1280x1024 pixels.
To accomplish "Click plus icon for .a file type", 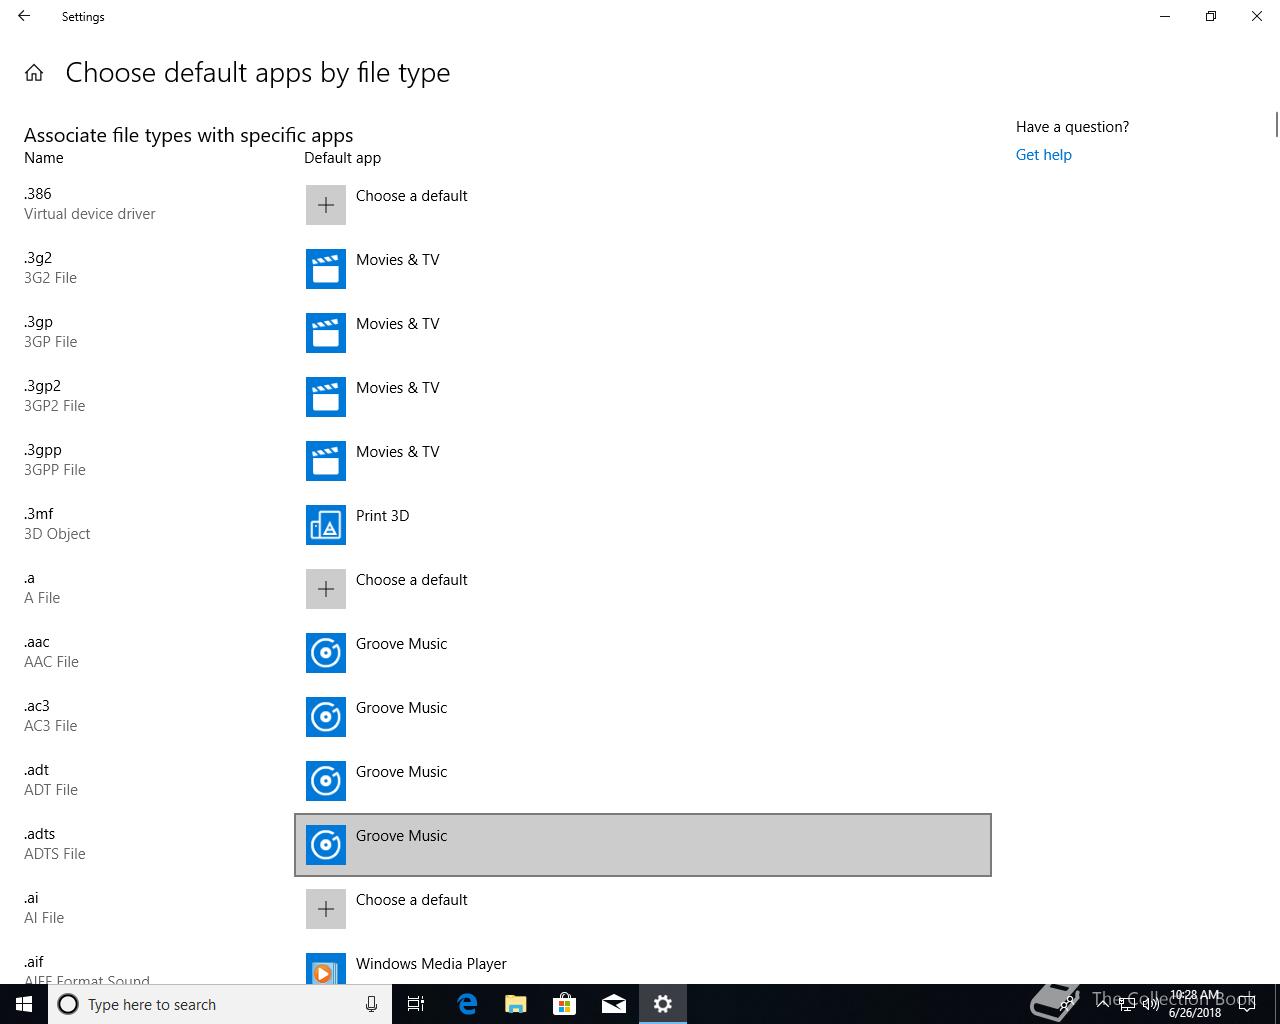I will coord(326,589).
